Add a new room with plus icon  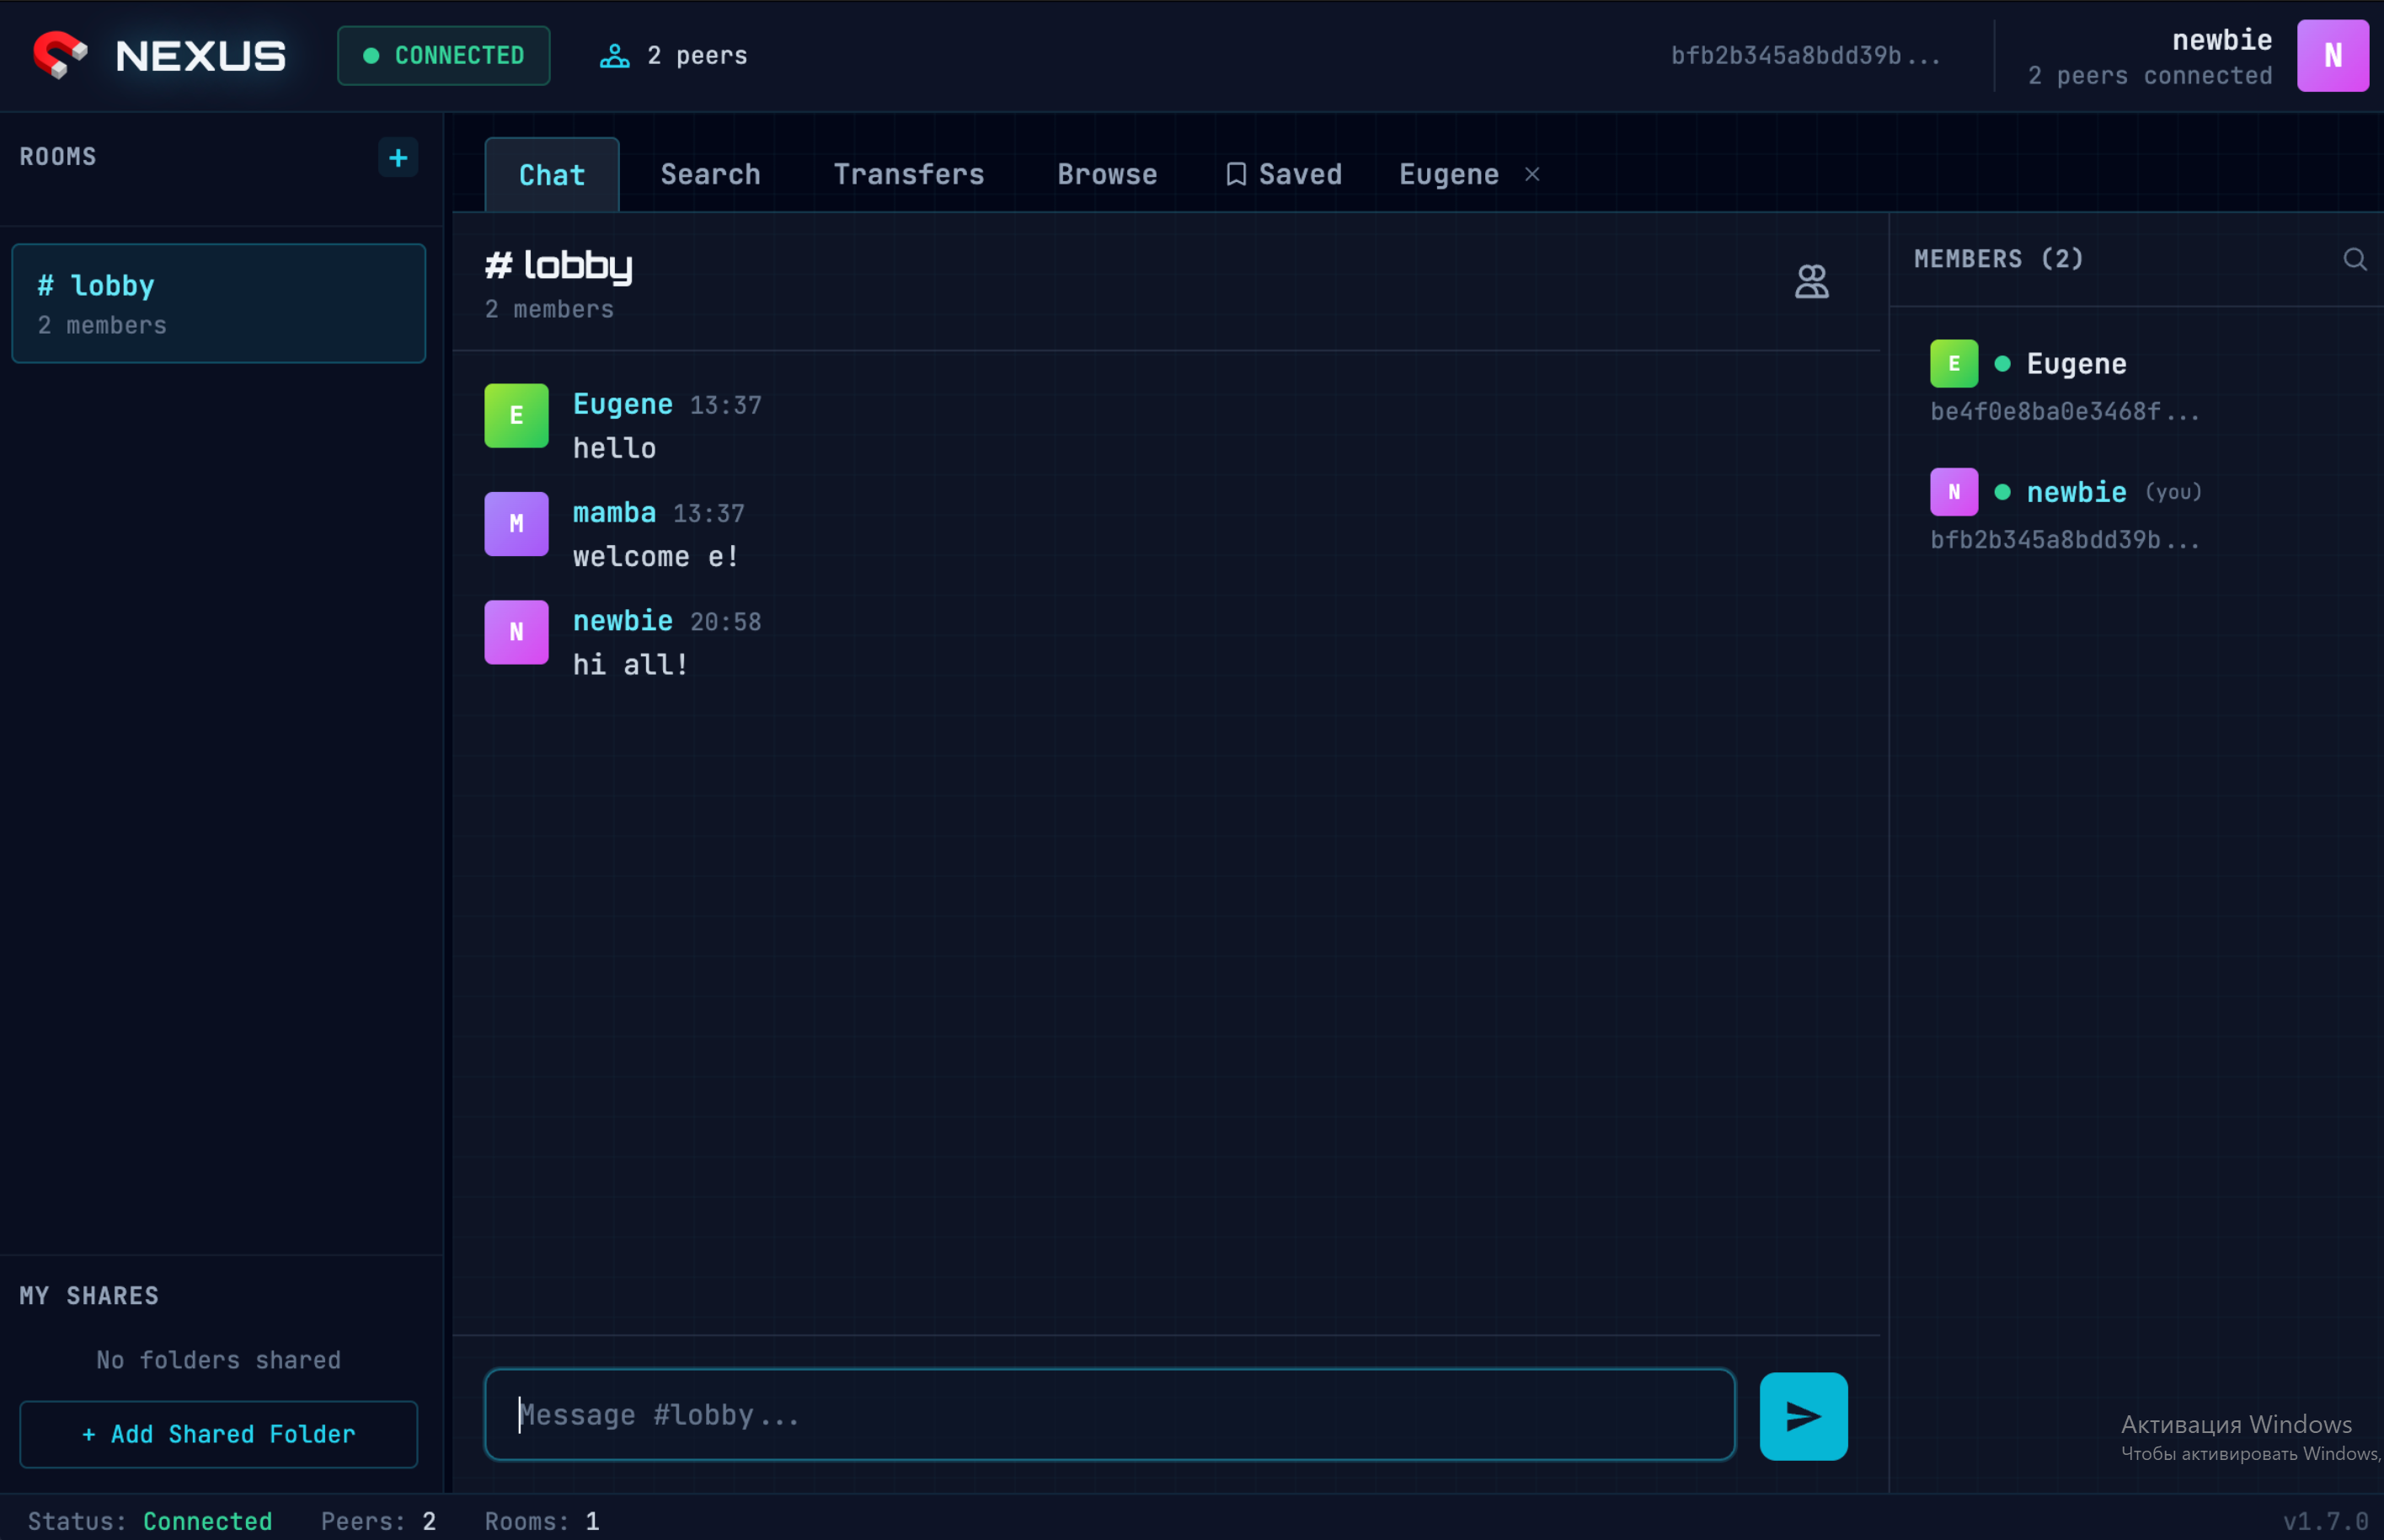[x=398, y=157]
